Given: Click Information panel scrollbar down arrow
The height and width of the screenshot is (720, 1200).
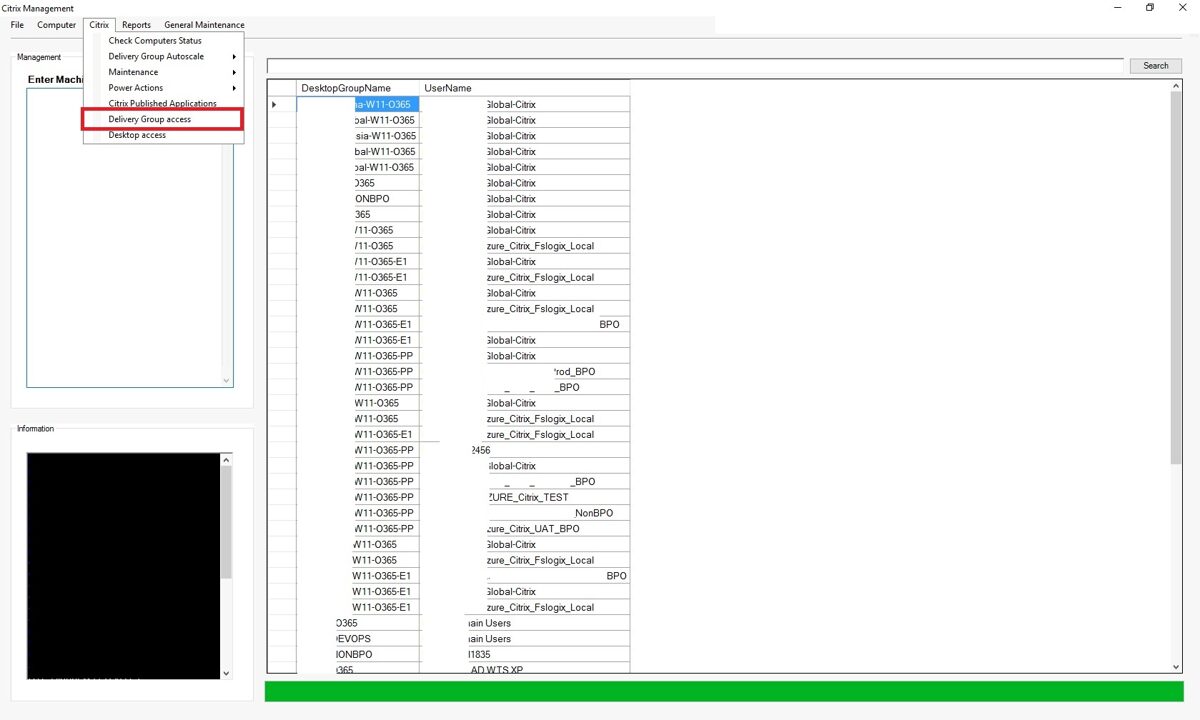Looking at the screenshot, I should [x=226, y=673].
